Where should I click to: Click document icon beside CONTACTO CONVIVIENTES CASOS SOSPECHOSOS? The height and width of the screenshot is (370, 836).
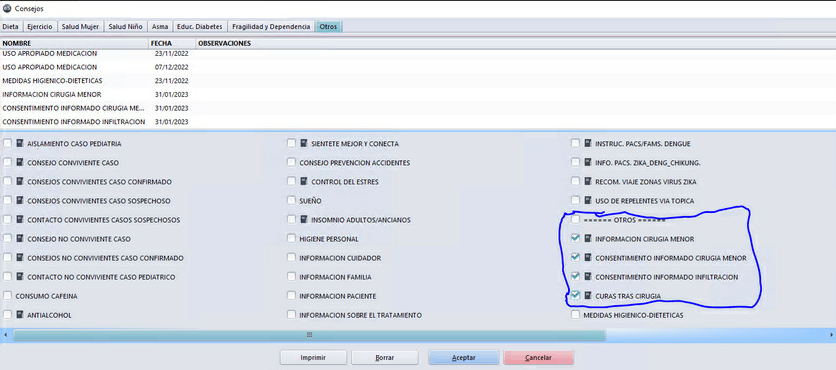pyautogui.click(x=20, y=220)
